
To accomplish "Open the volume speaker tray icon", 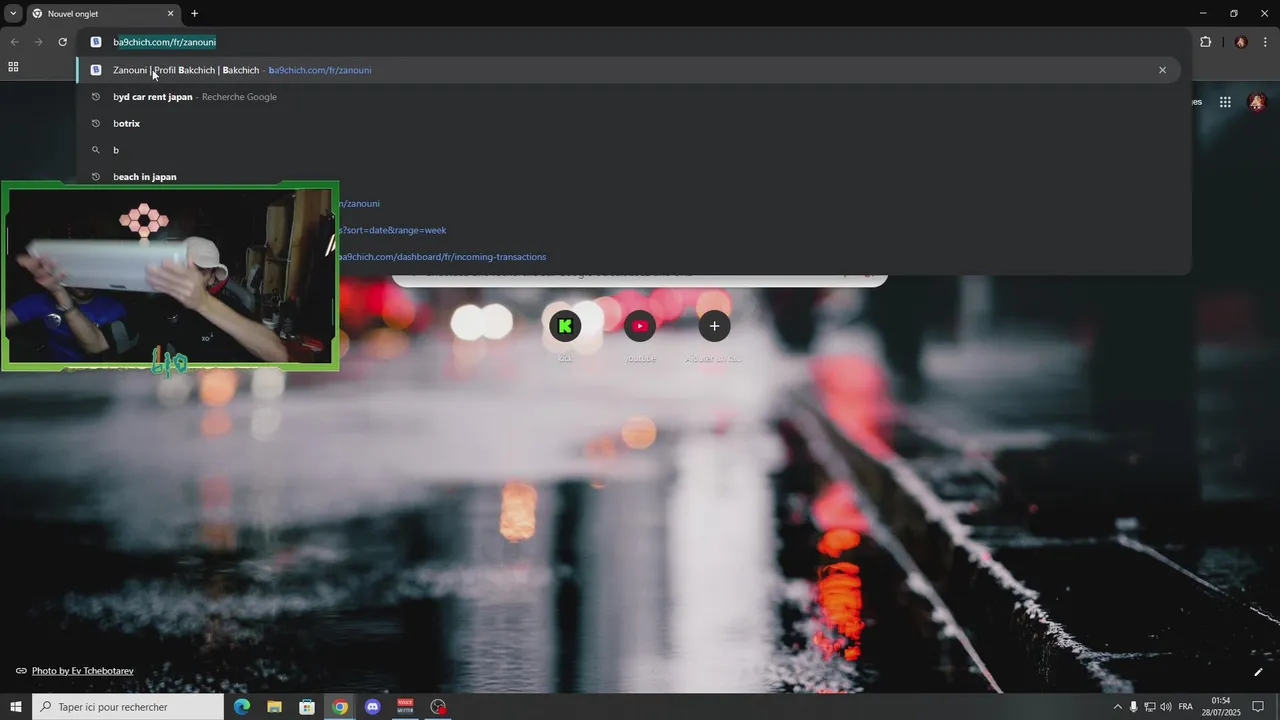I will click(1165, 707).
